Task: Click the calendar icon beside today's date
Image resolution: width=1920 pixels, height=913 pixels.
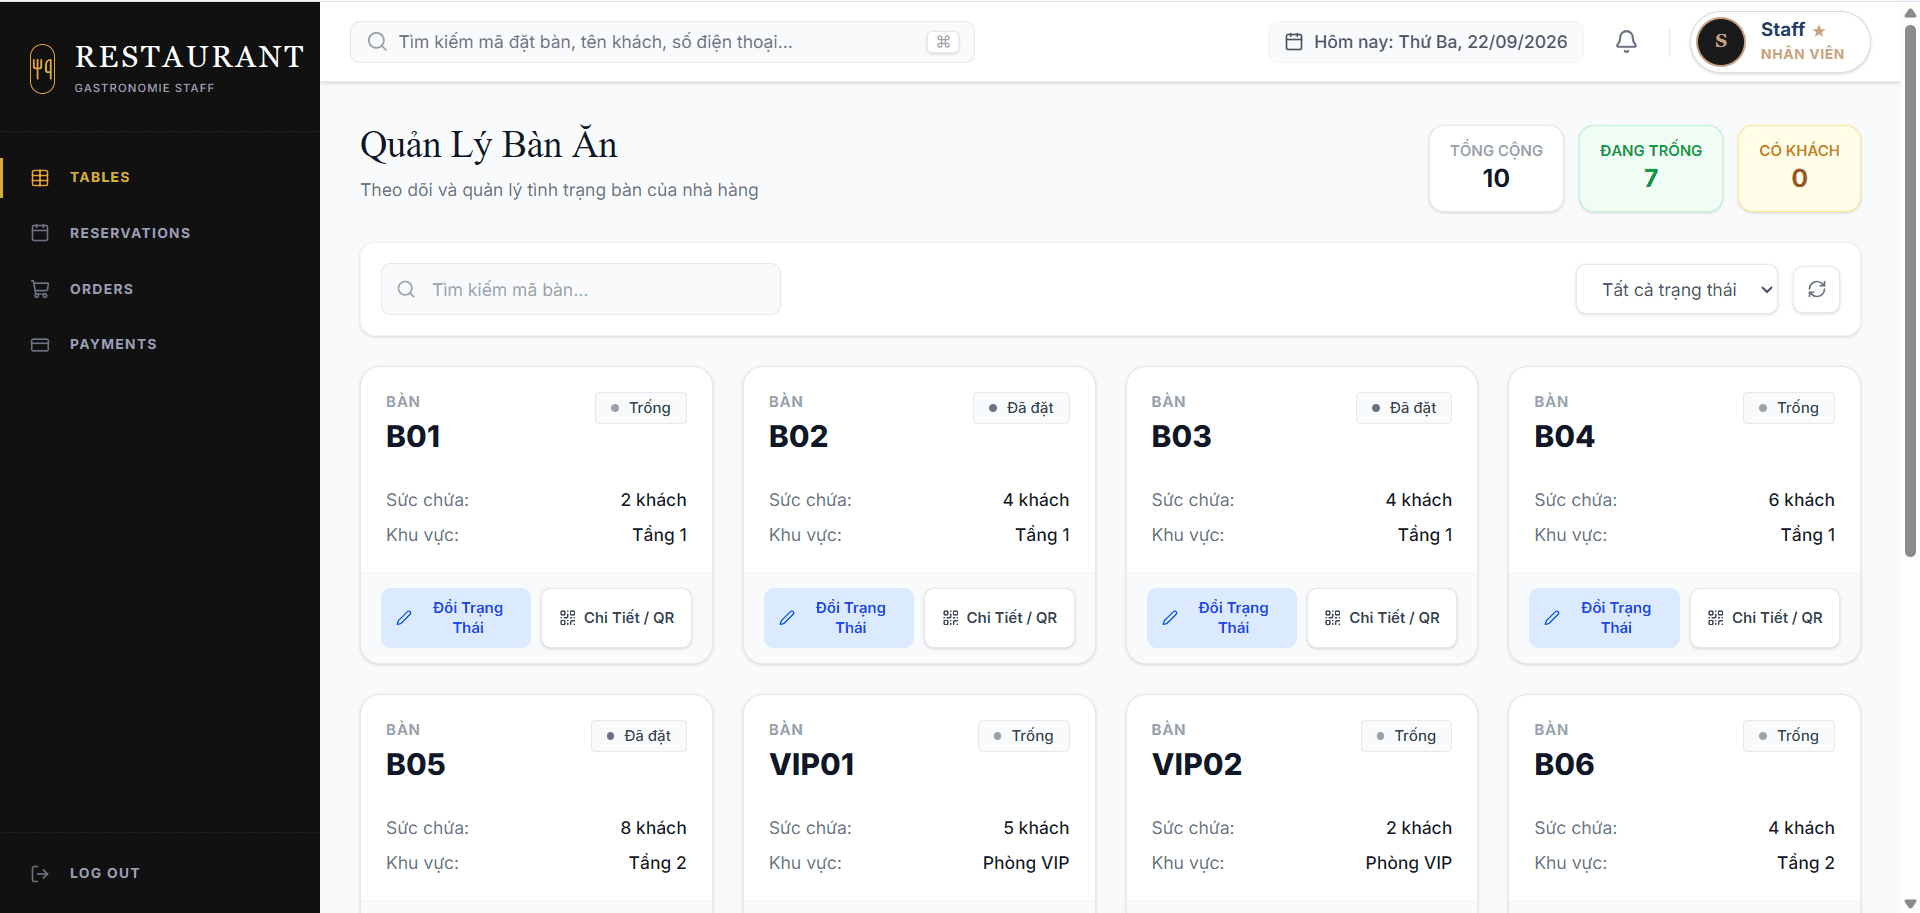Action: 1294,42
